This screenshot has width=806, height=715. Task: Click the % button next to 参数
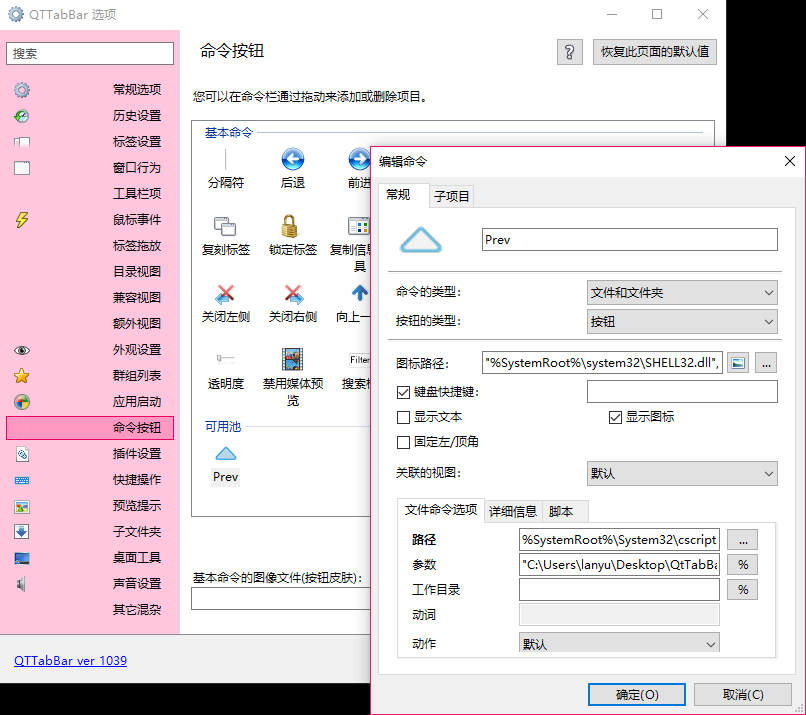743,565
